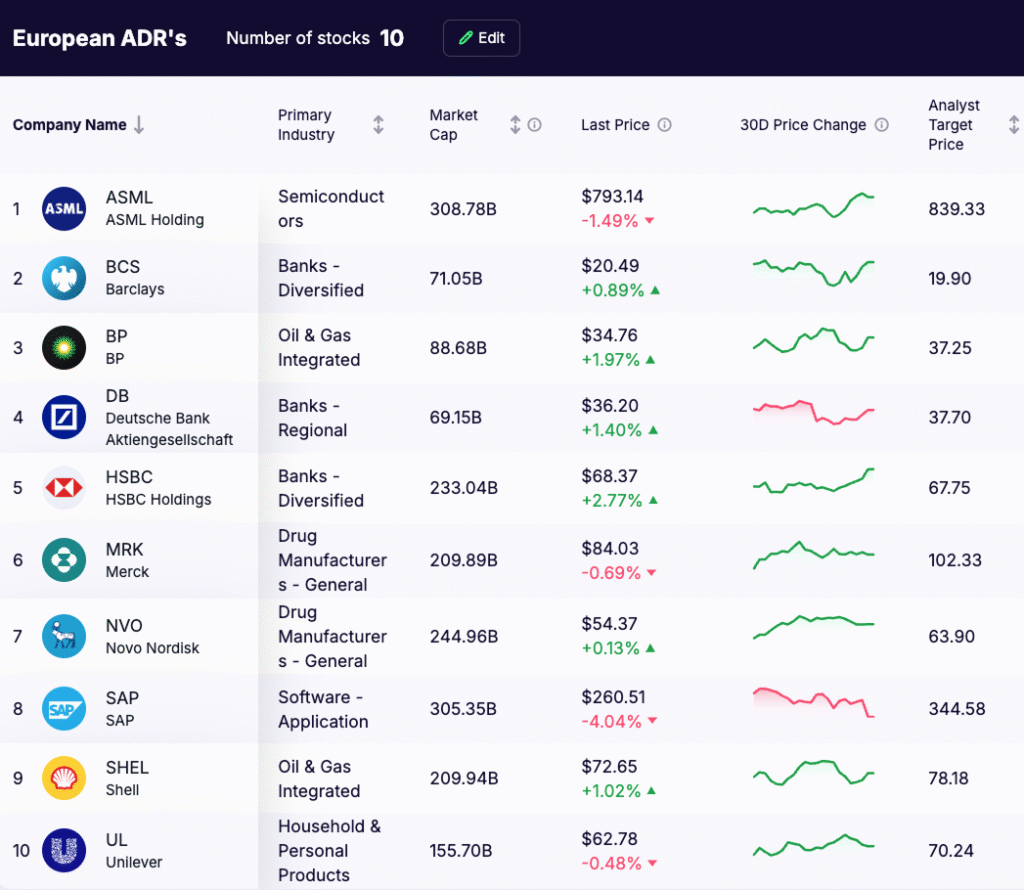Viewport: 1024px width, 890px height.
Task: Click the Market Cap info icon
Action: click(x=535, y=125)
